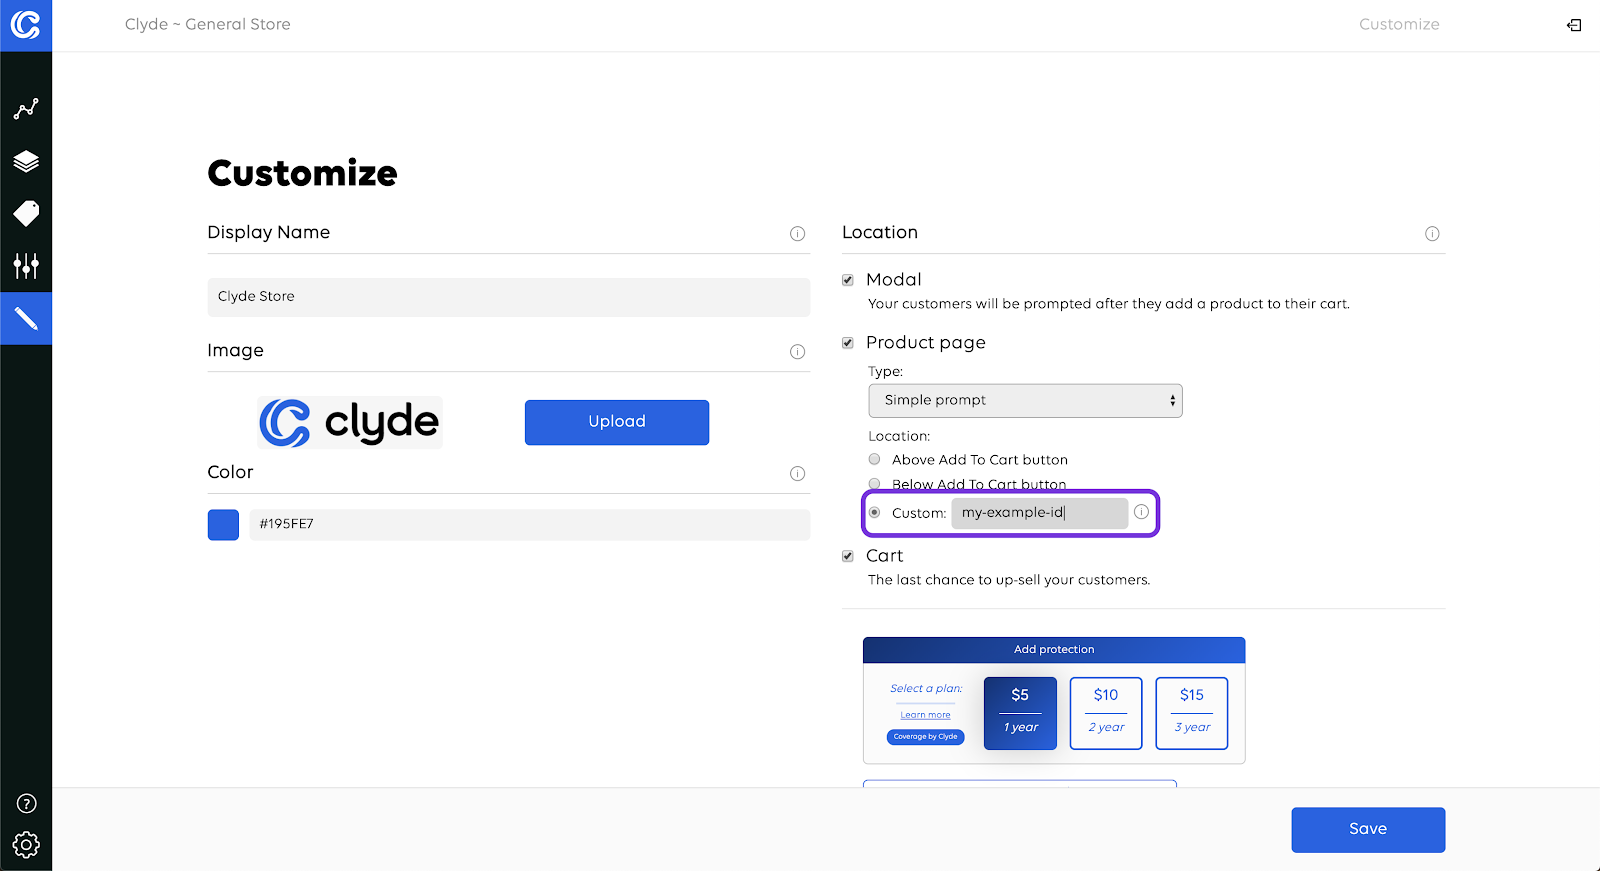Open the analytics graph sidebar icon
This screenshot has width=1600, height=871.
coord(26,109)
